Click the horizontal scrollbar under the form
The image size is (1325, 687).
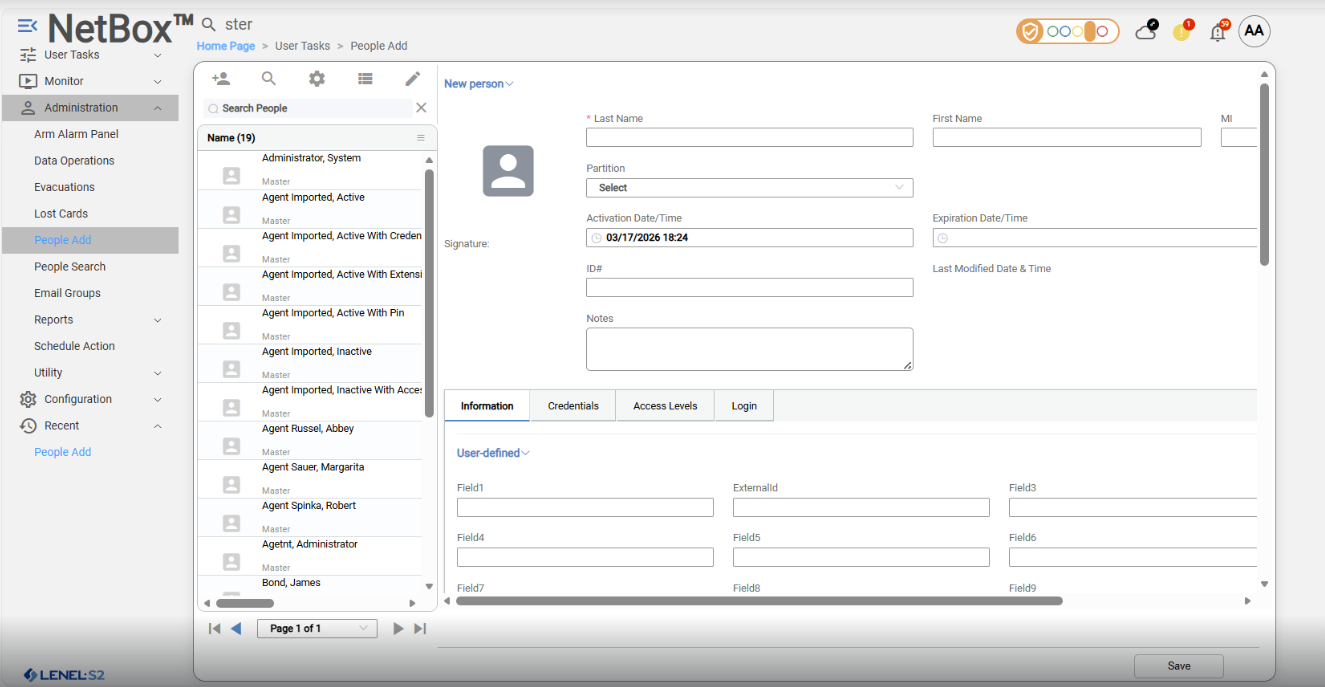pos(759,601)
